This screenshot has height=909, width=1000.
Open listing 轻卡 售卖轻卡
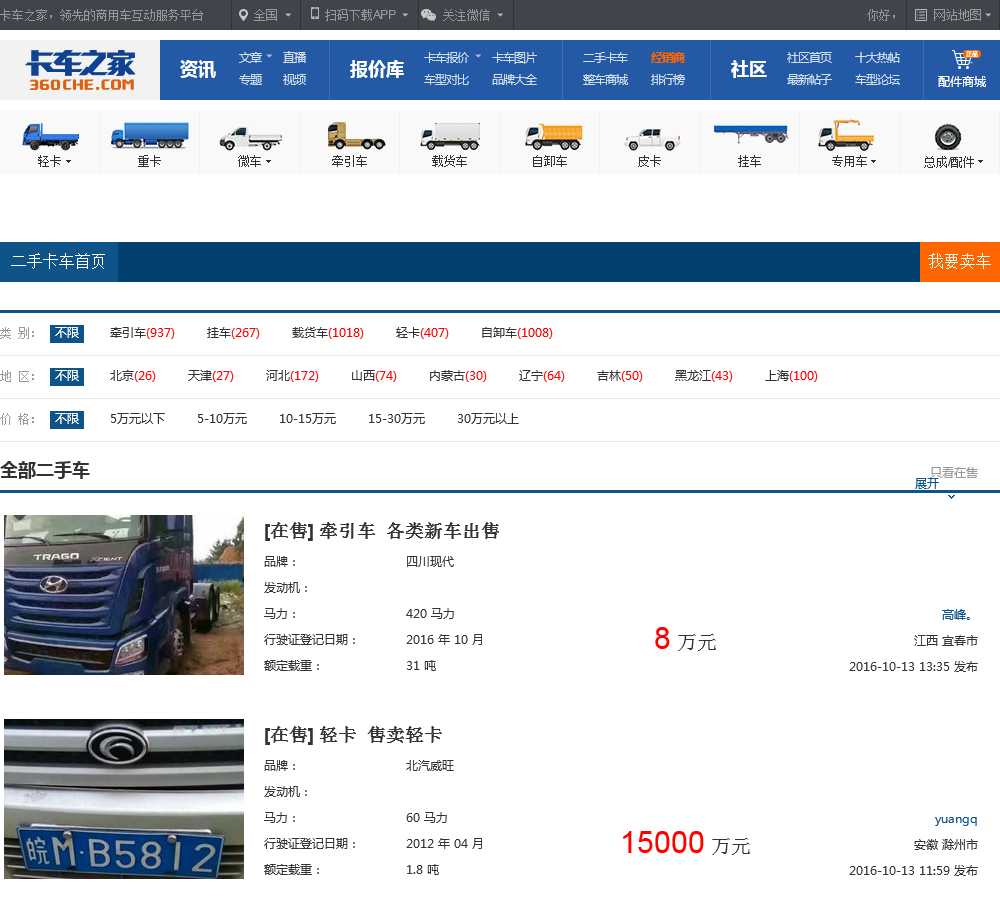pos(353,735)
